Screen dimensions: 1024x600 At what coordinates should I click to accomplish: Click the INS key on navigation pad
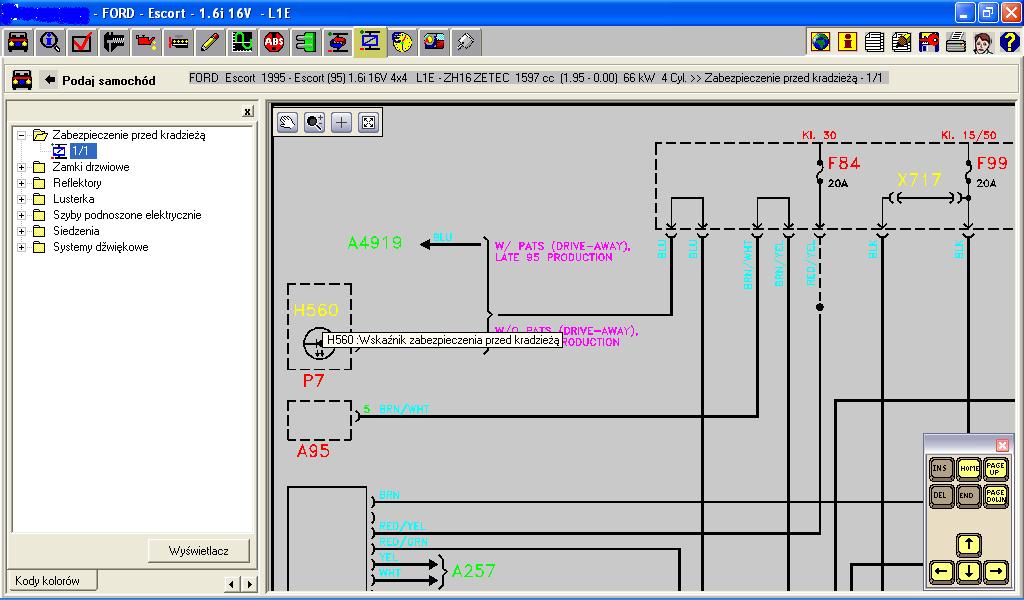[940, 469]
